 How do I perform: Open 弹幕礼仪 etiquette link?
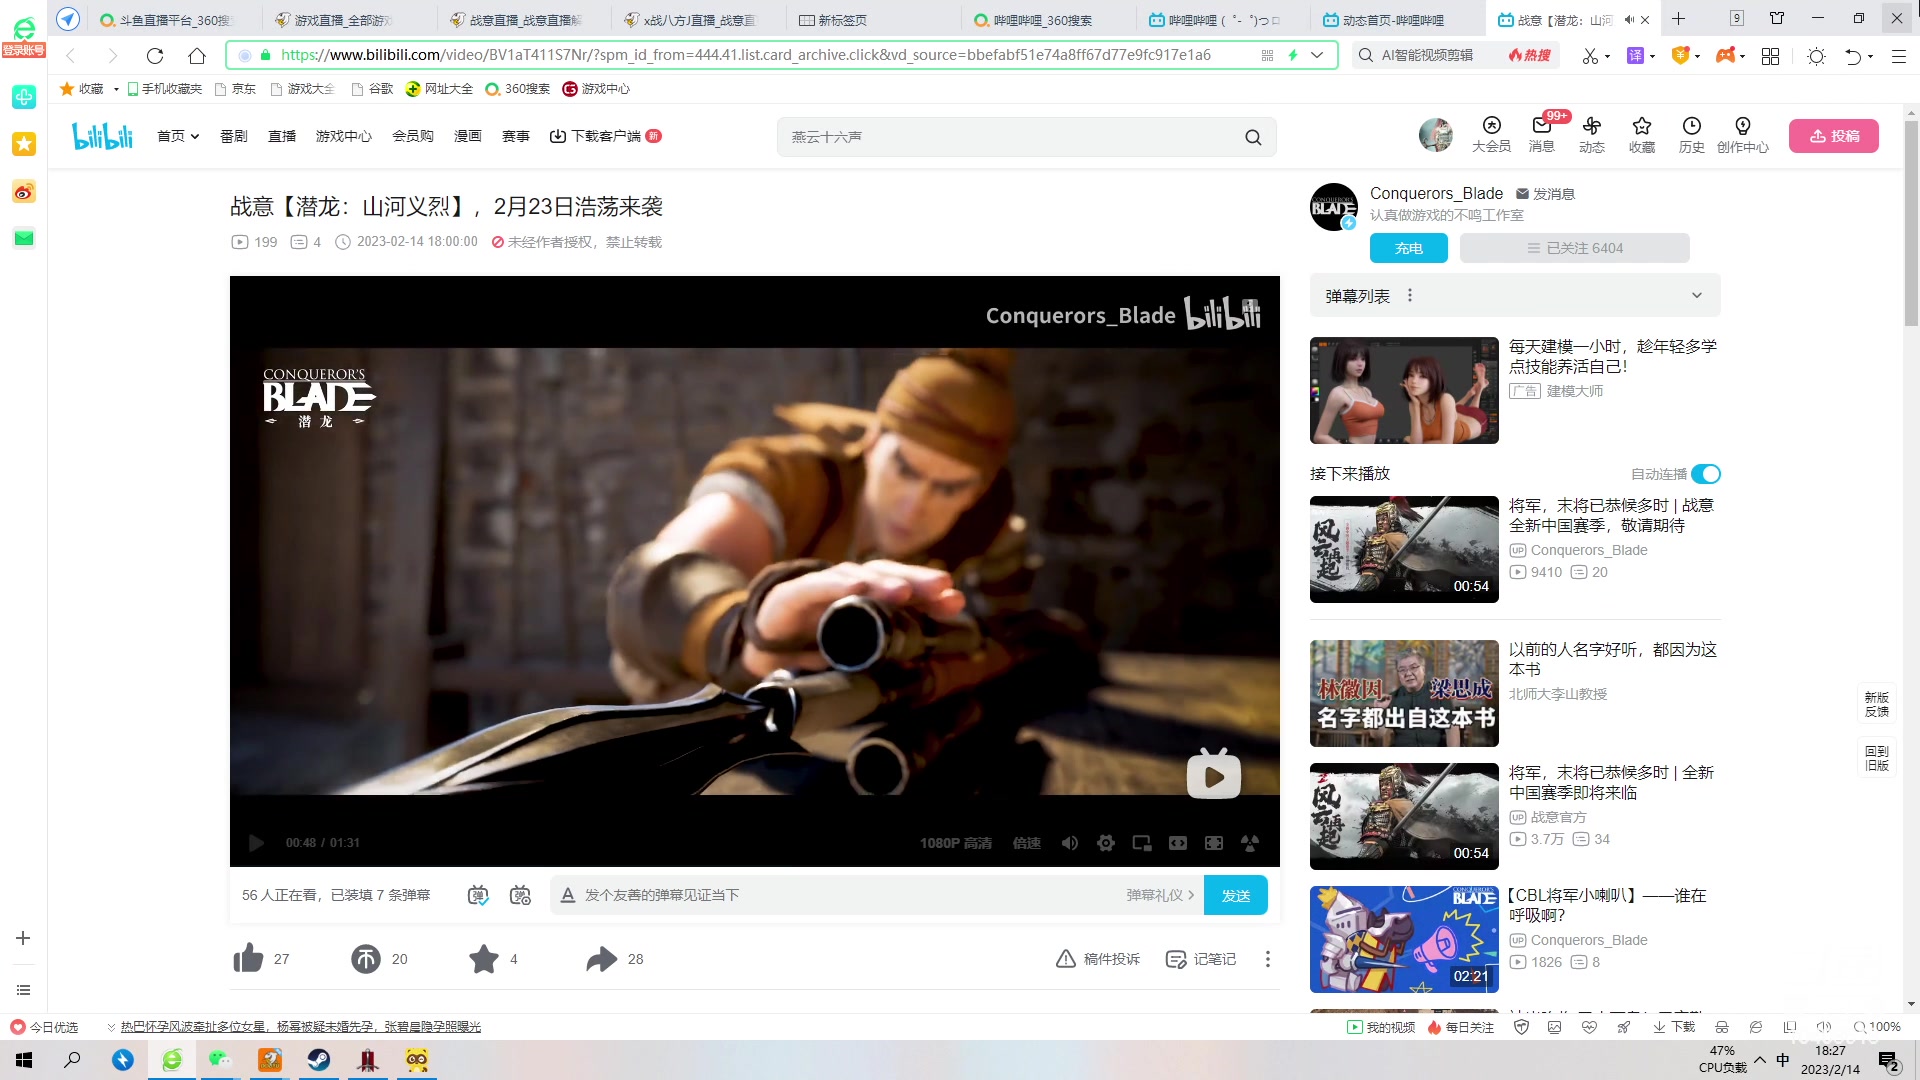coord(1160,895)
